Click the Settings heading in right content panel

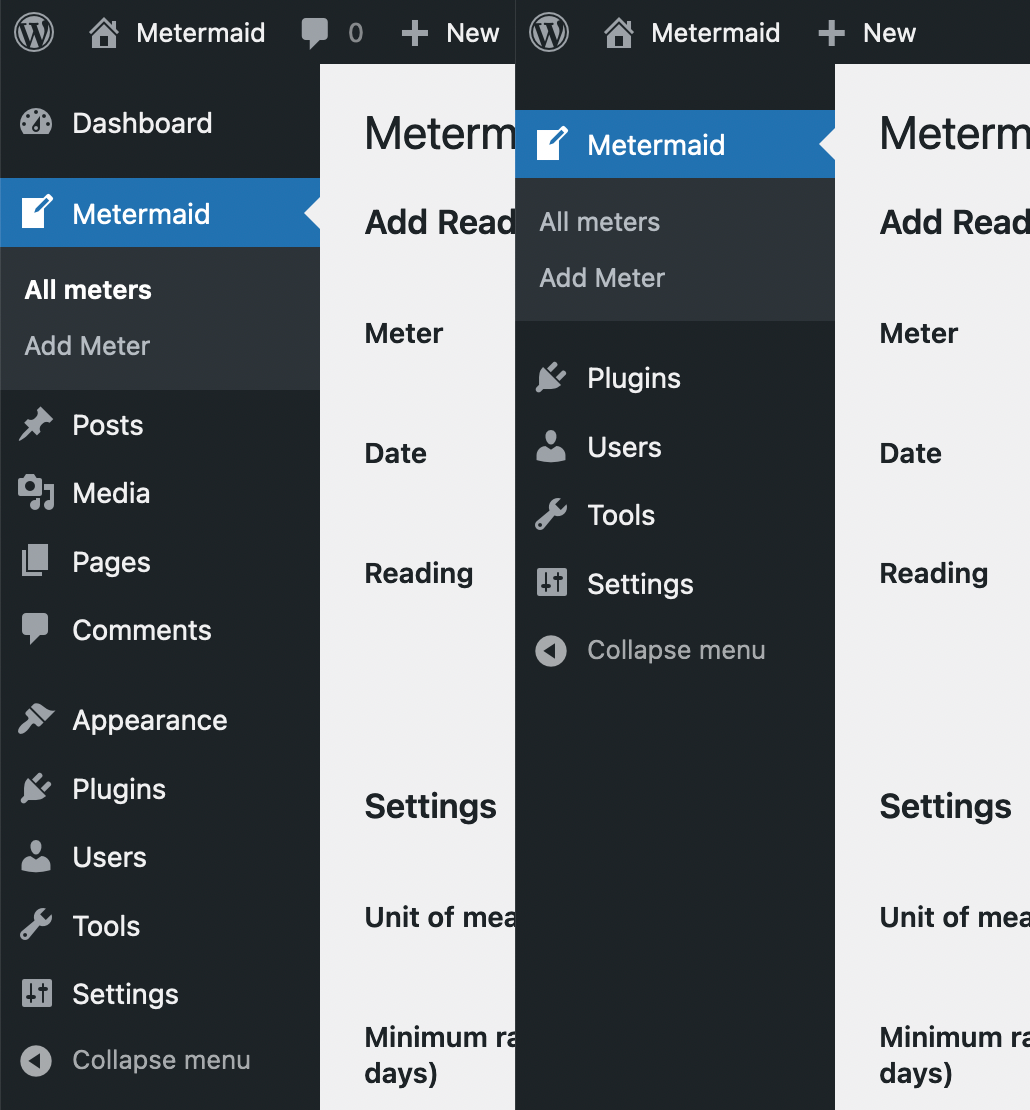[945, 807]
